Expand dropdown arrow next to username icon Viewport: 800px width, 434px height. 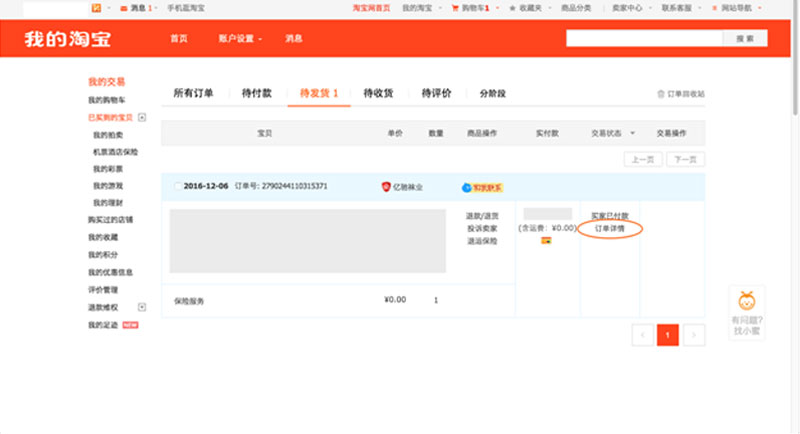(109, 8)
